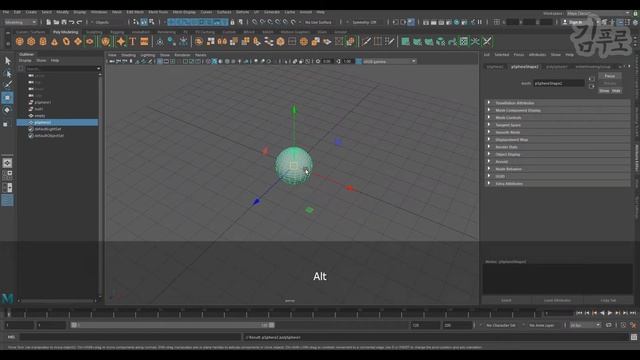This screenshot has height=360, width=640.
Task: Toggle Symmetry Off setting in status line
Action: coord(364,22)
